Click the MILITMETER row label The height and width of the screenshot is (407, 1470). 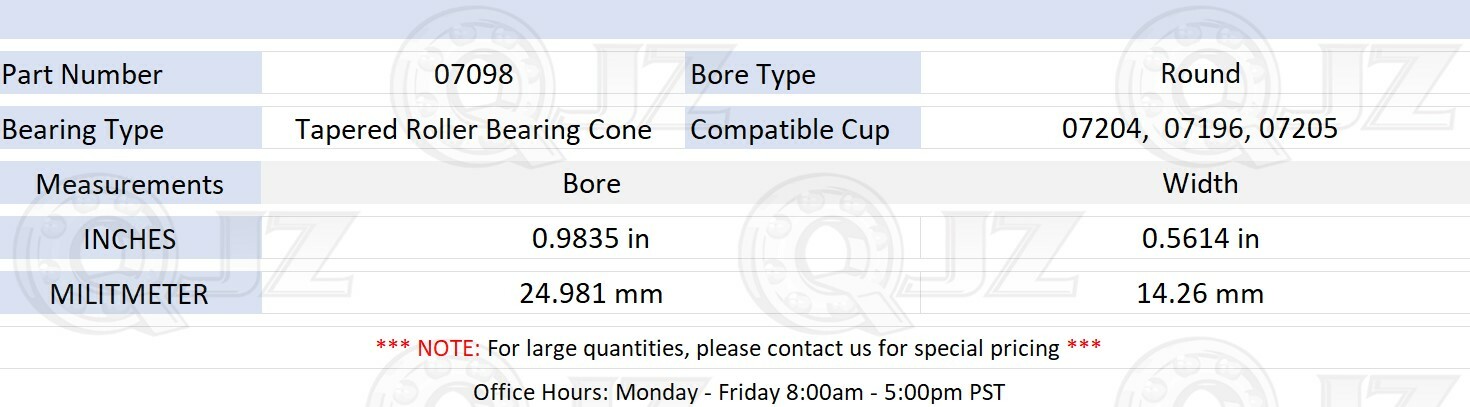[x=130, y=294]
